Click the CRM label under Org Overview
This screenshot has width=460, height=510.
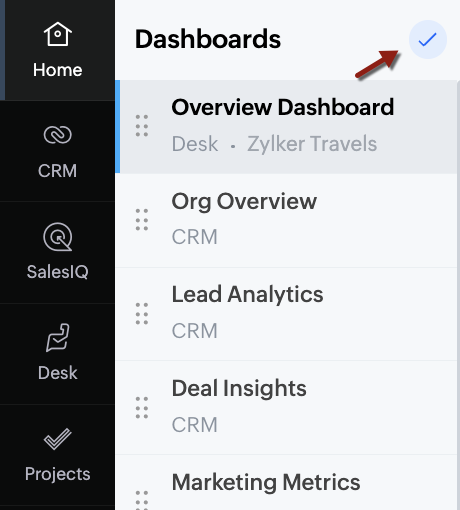[194, 237]
